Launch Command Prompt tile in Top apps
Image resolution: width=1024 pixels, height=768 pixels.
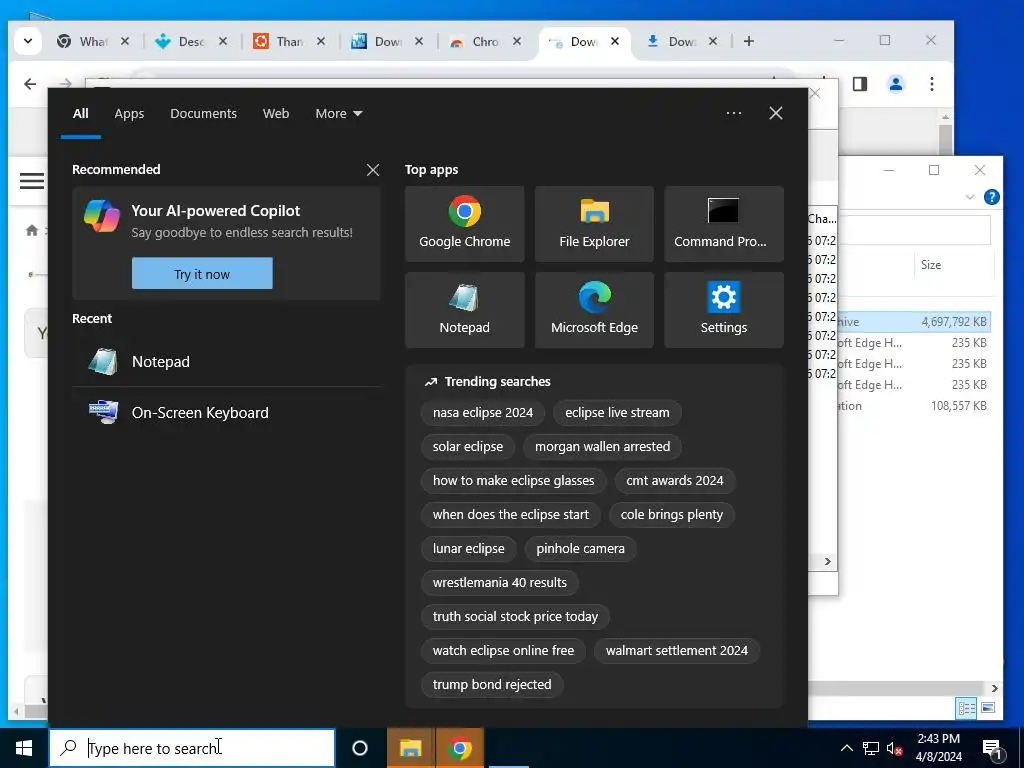[724, 224]
